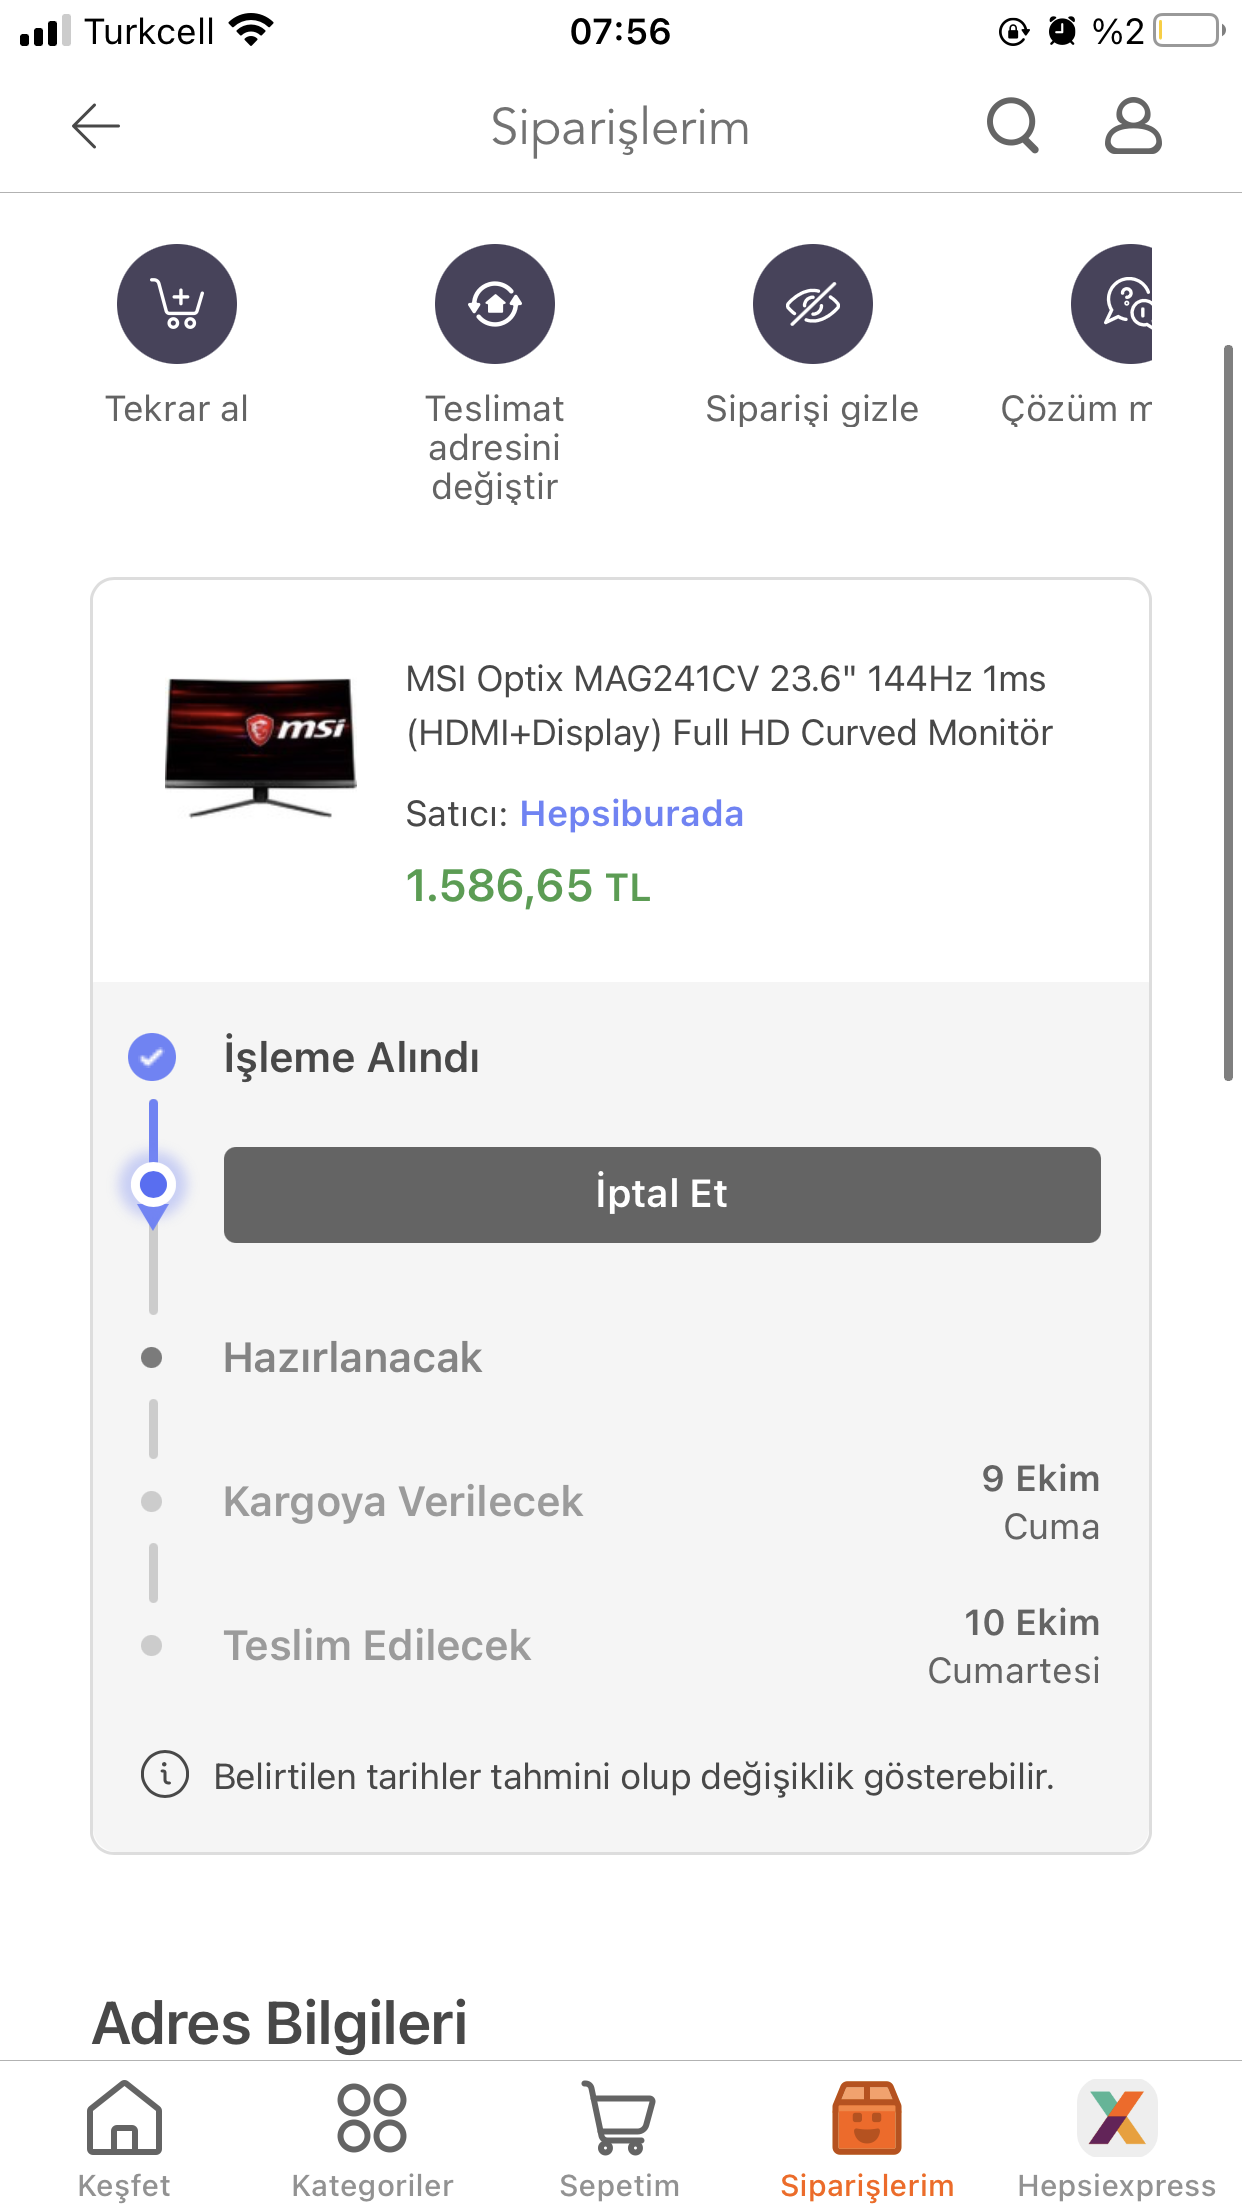Click the İşleme Alındı checkmark step
Viewport: 1242px width, 2208px height.
pos(152,1057)
